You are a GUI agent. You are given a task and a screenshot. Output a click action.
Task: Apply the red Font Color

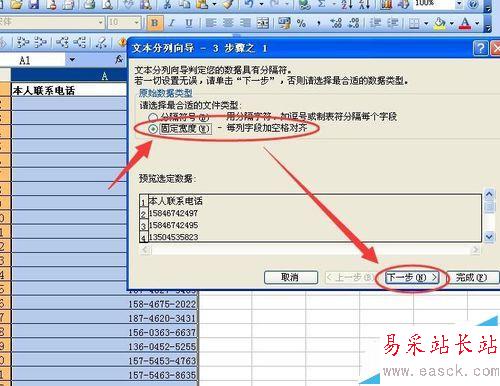click(465, 23)
